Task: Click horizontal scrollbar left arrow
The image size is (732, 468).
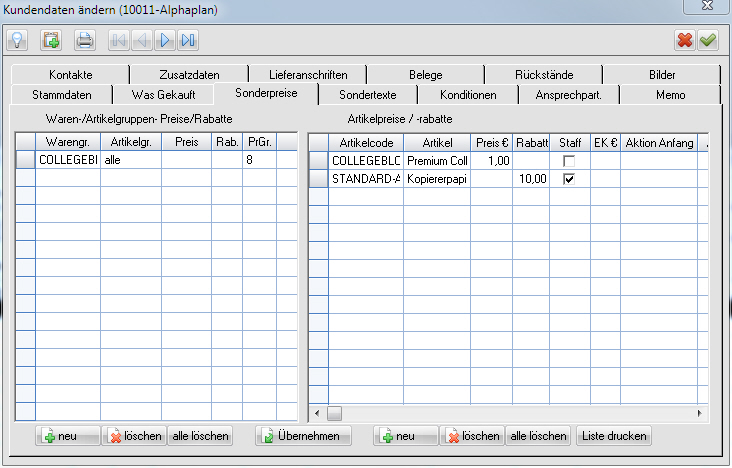Action: [317, 413]
